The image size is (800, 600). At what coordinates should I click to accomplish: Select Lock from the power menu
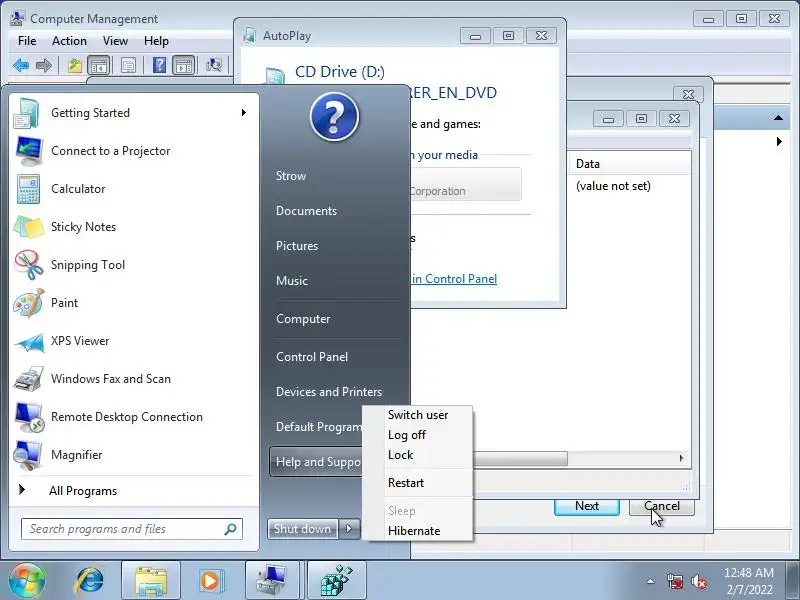point(401,455)
